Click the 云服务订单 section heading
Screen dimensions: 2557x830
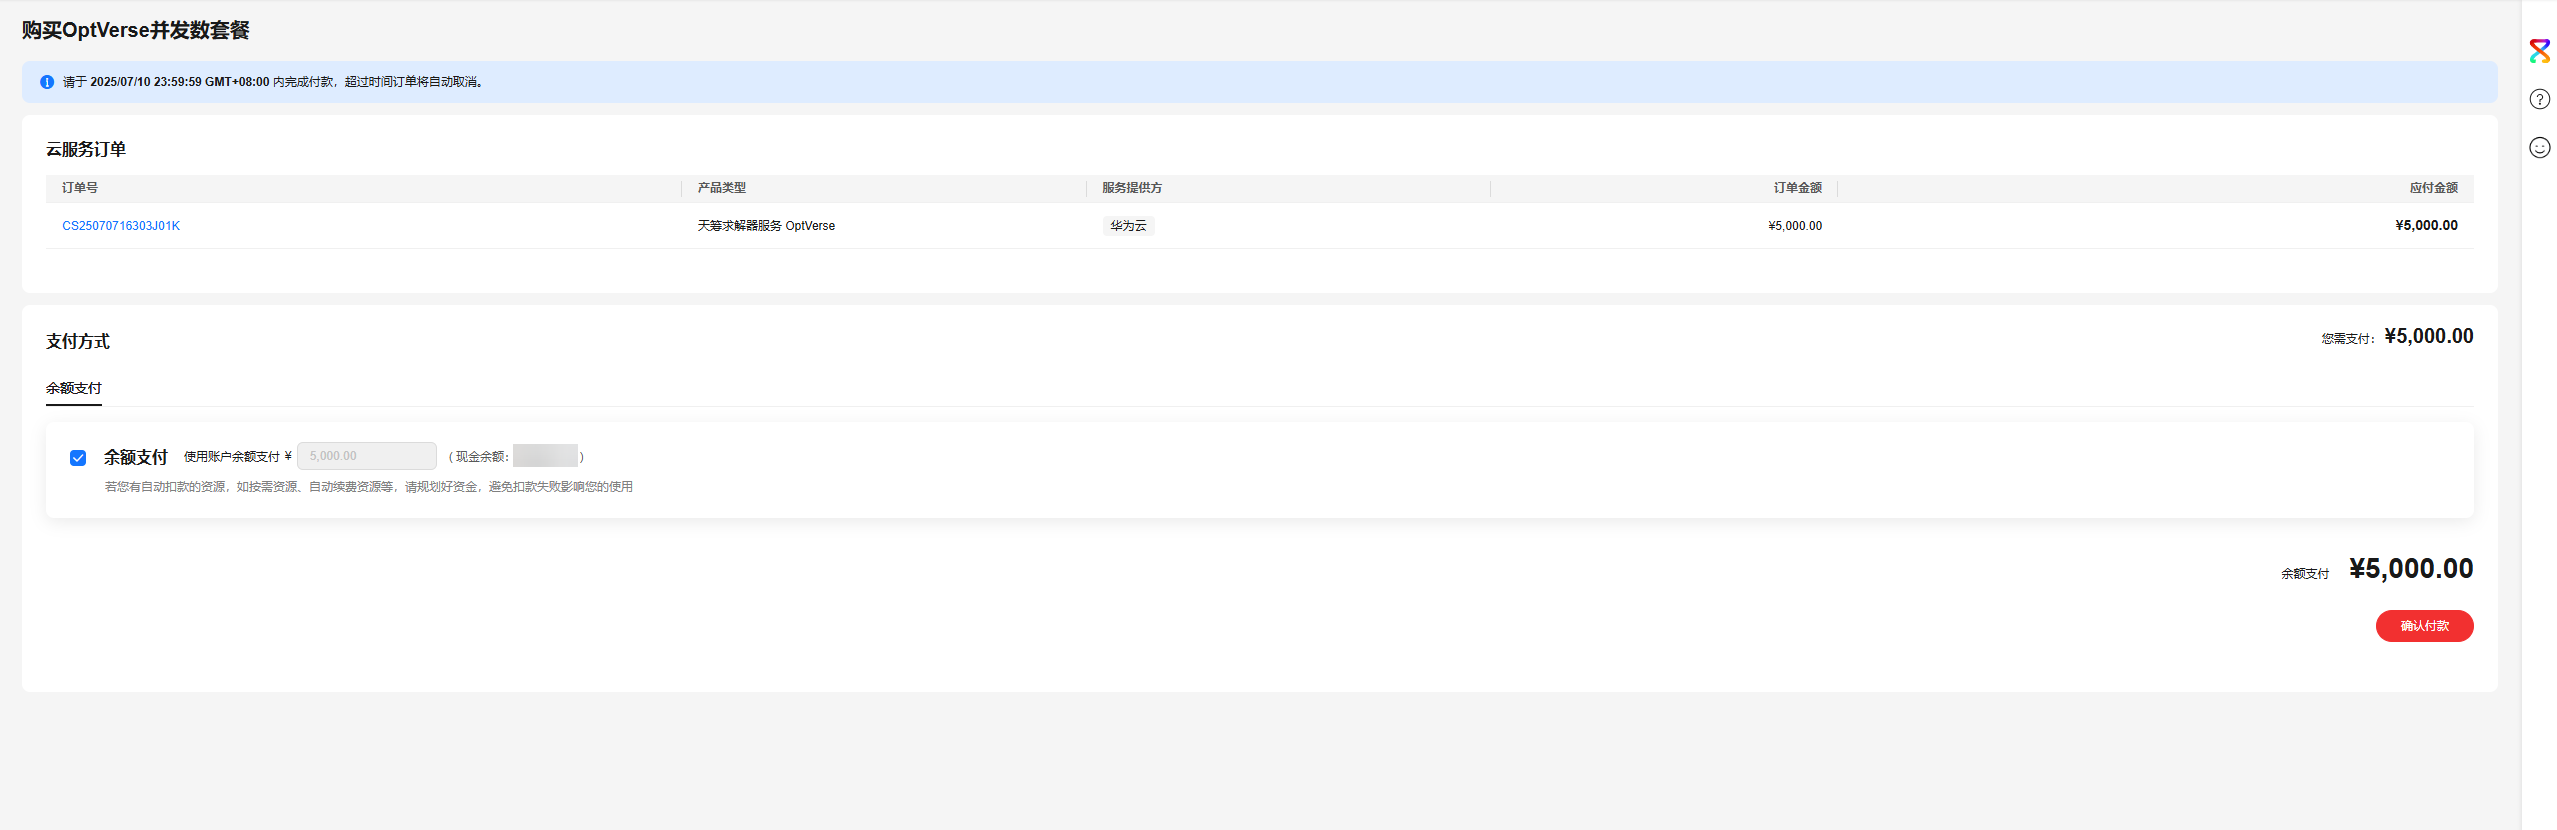[x=86, y=149]
